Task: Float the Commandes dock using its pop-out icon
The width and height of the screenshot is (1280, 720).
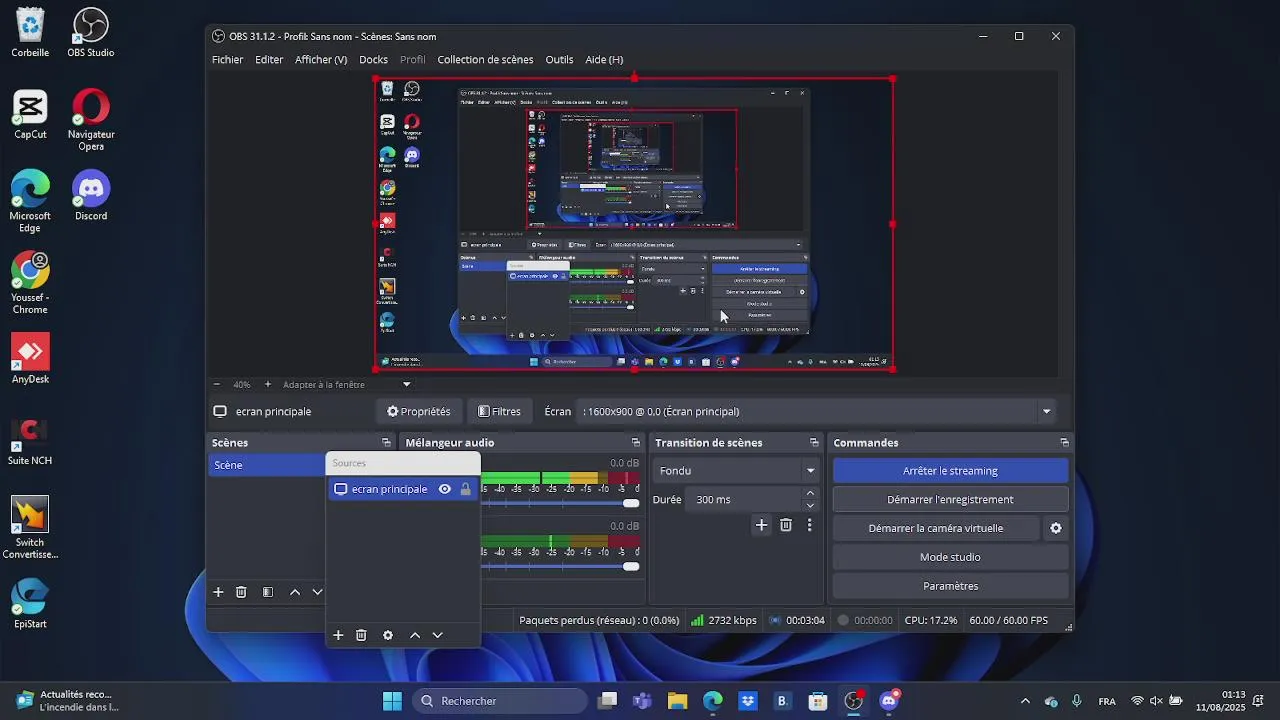Action: pos(1064,443)
